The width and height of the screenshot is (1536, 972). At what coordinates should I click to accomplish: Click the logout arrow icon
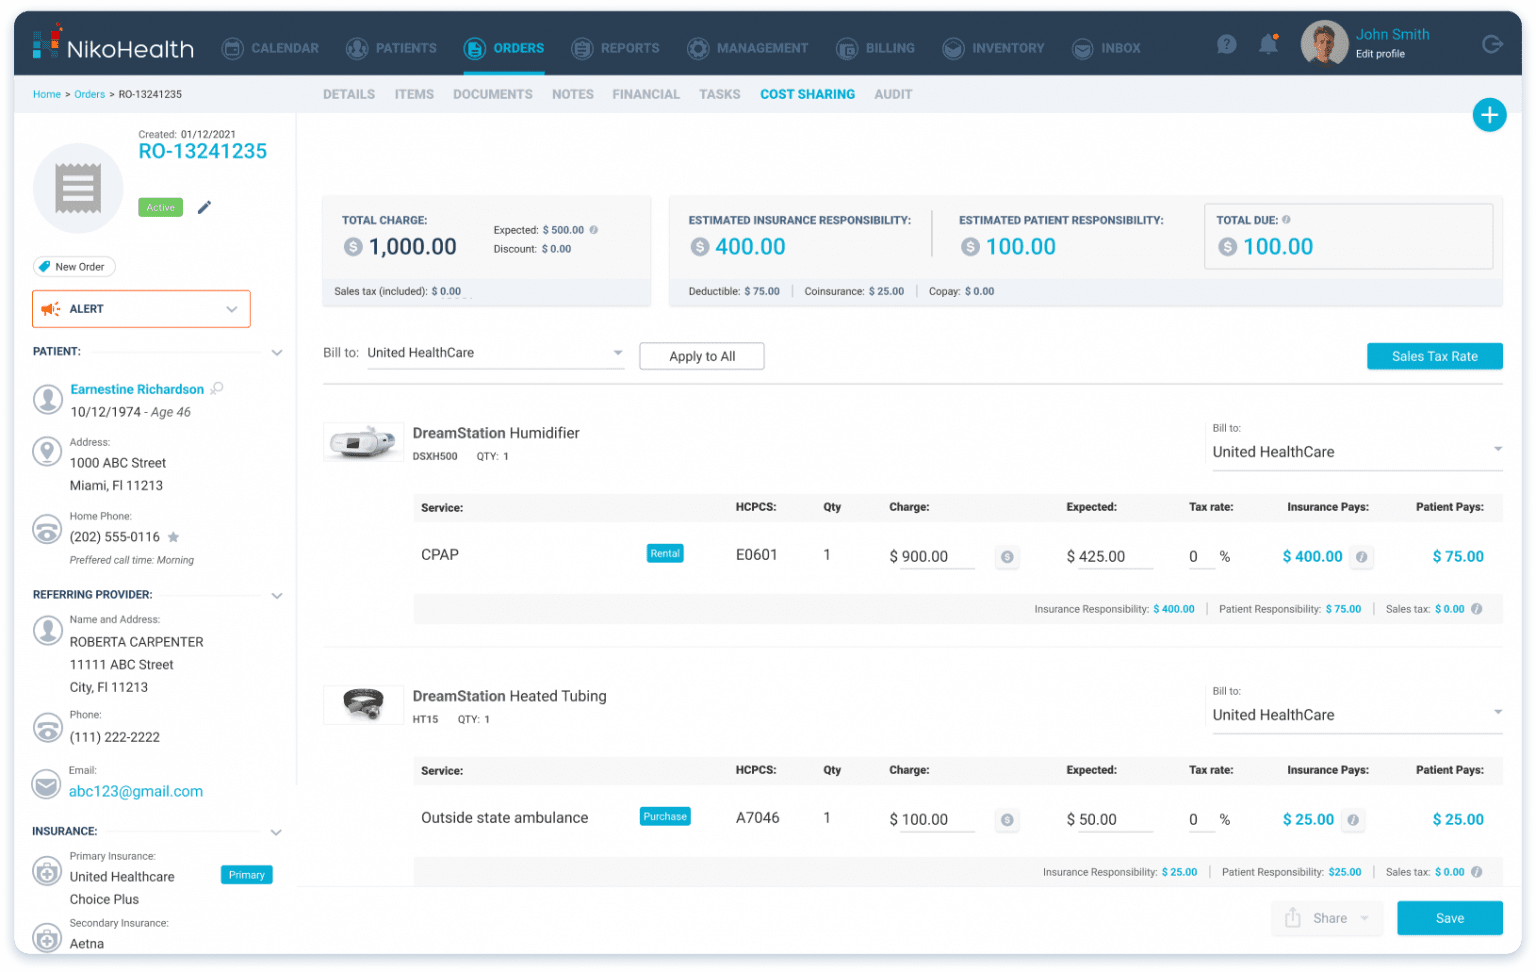point(1492,44)
